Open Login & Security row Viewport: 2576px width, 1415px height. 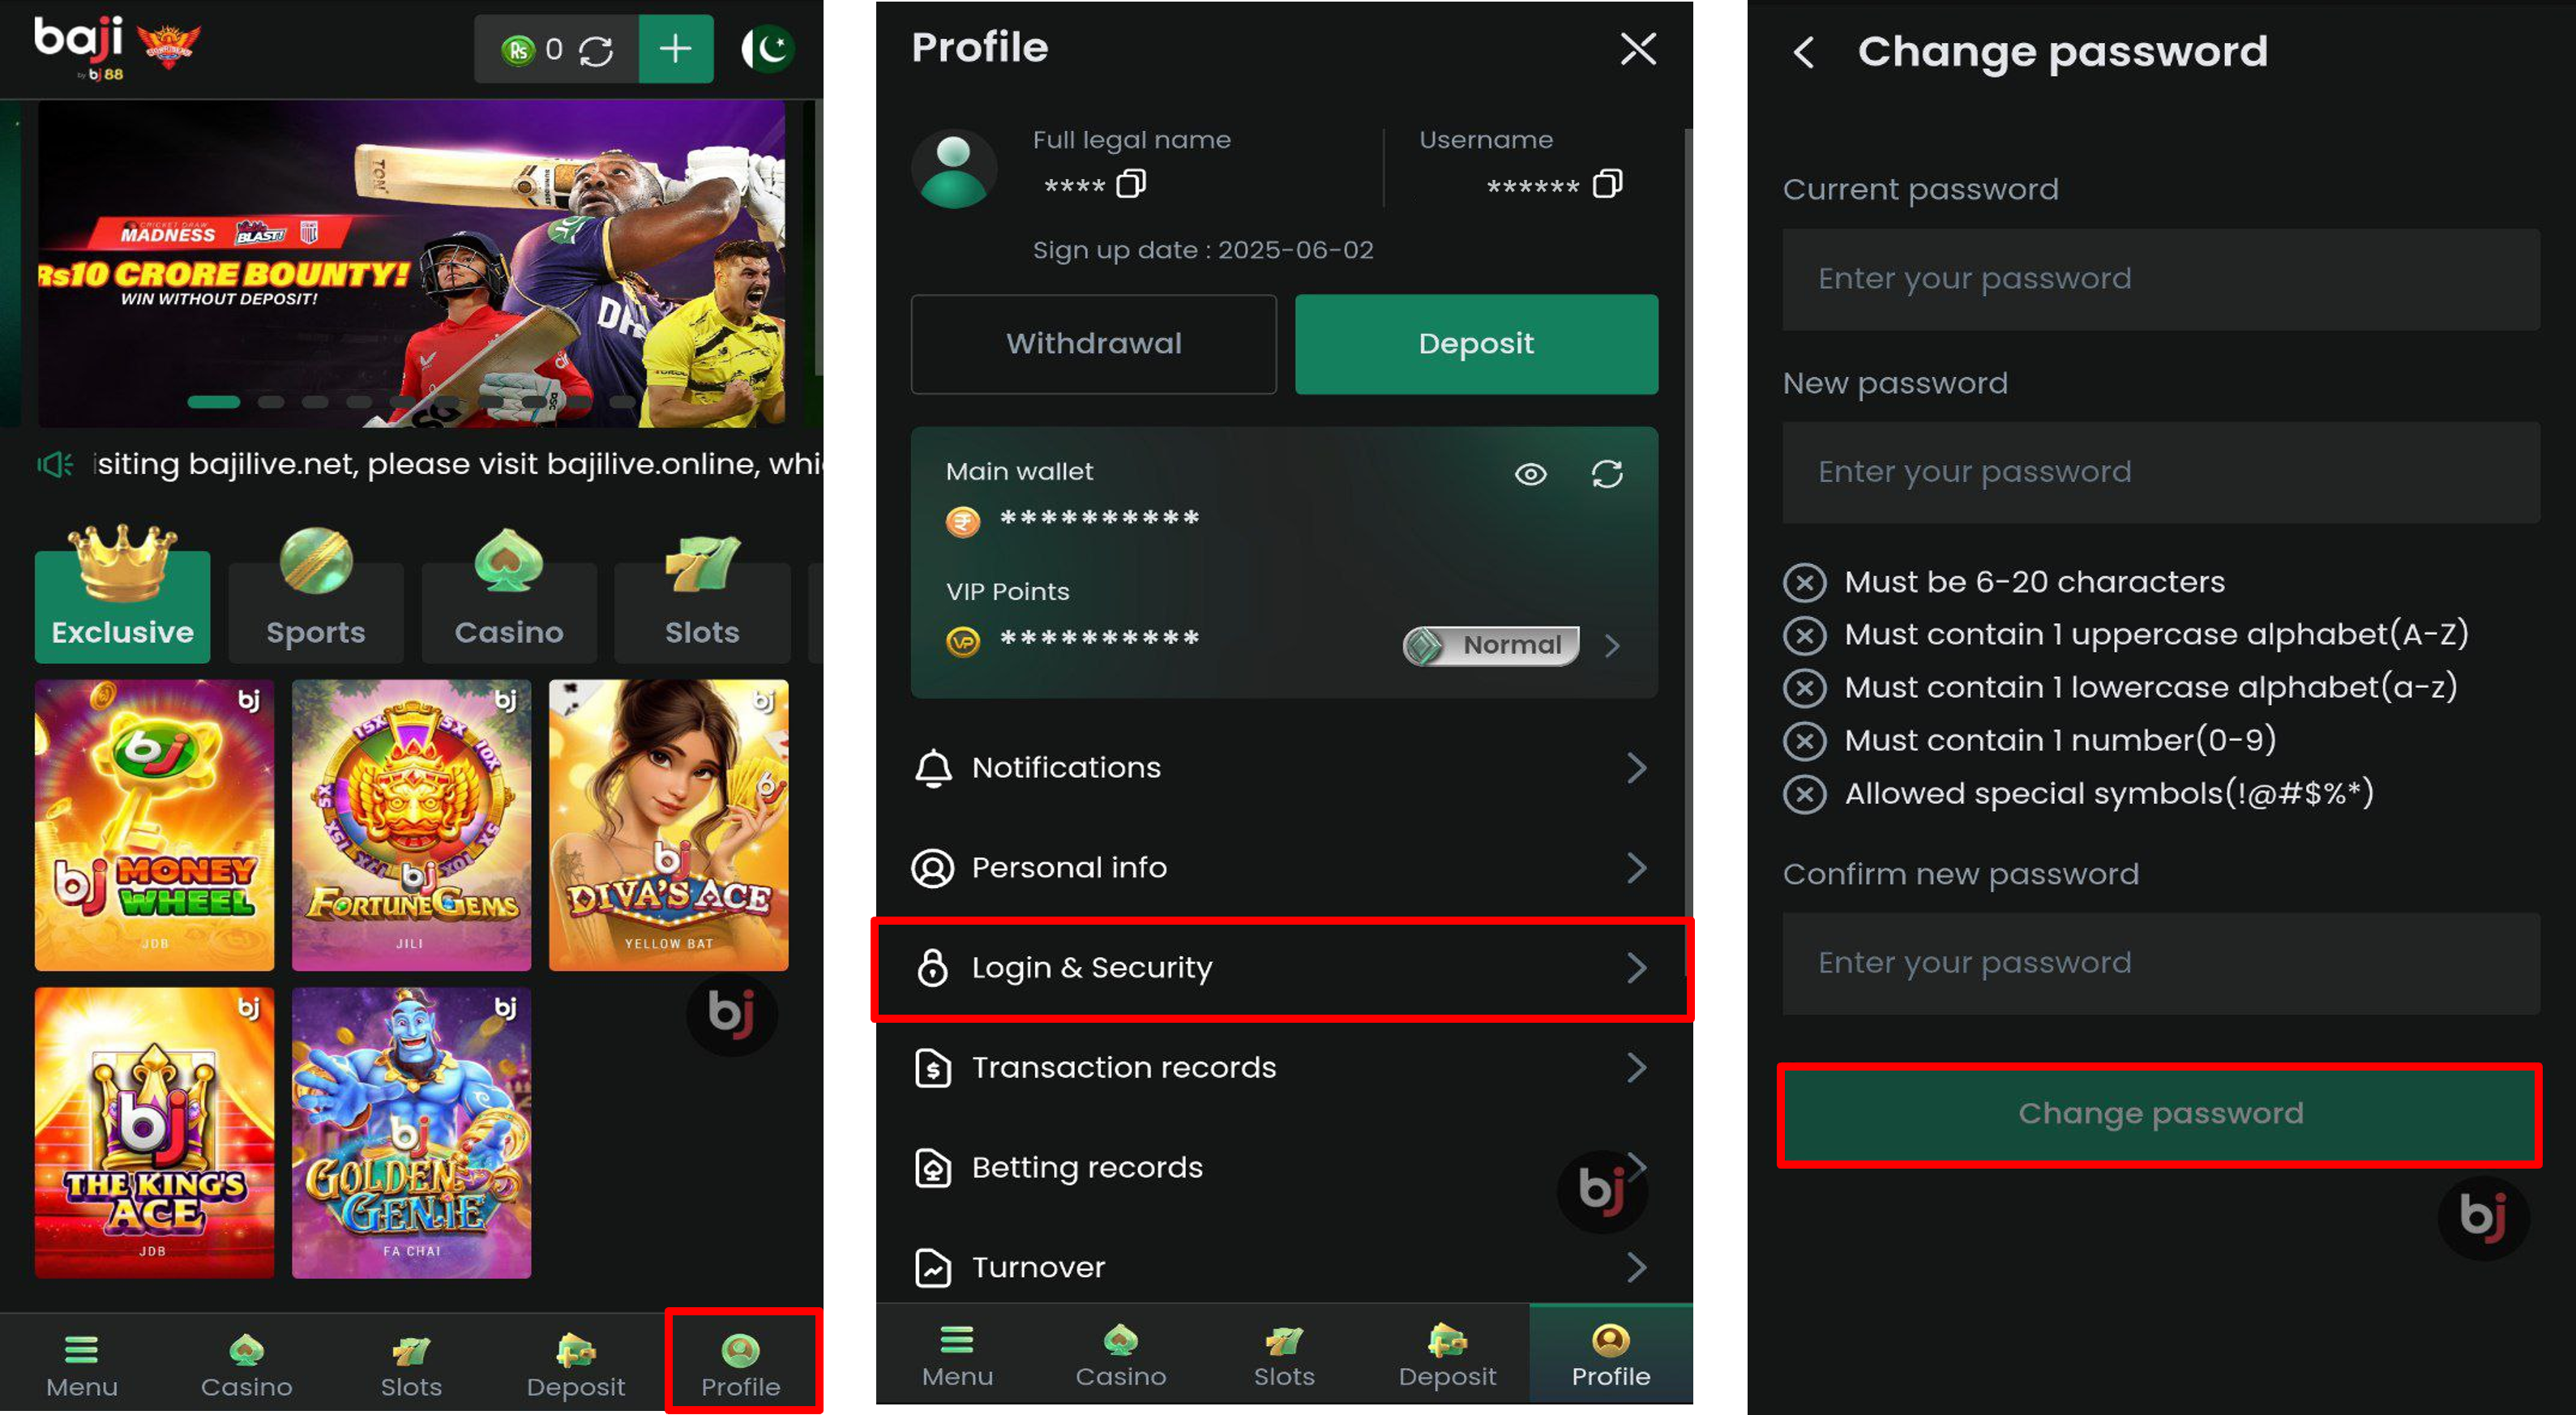click(1283, 968)
